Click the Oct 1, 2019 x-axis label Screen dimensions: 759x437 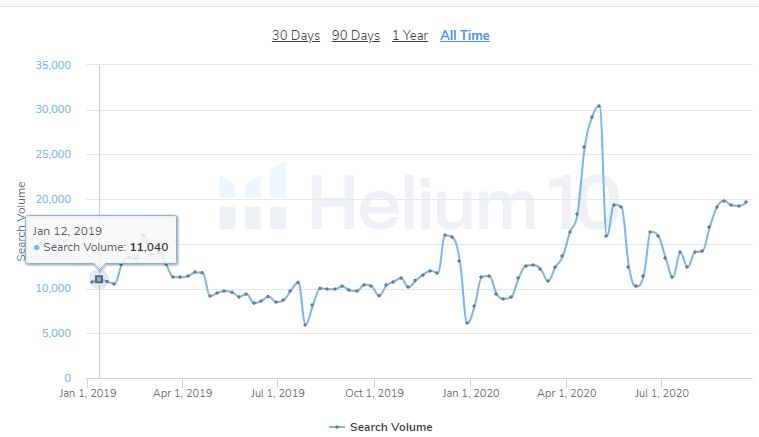pyautogui.click(x=373, y=395)
